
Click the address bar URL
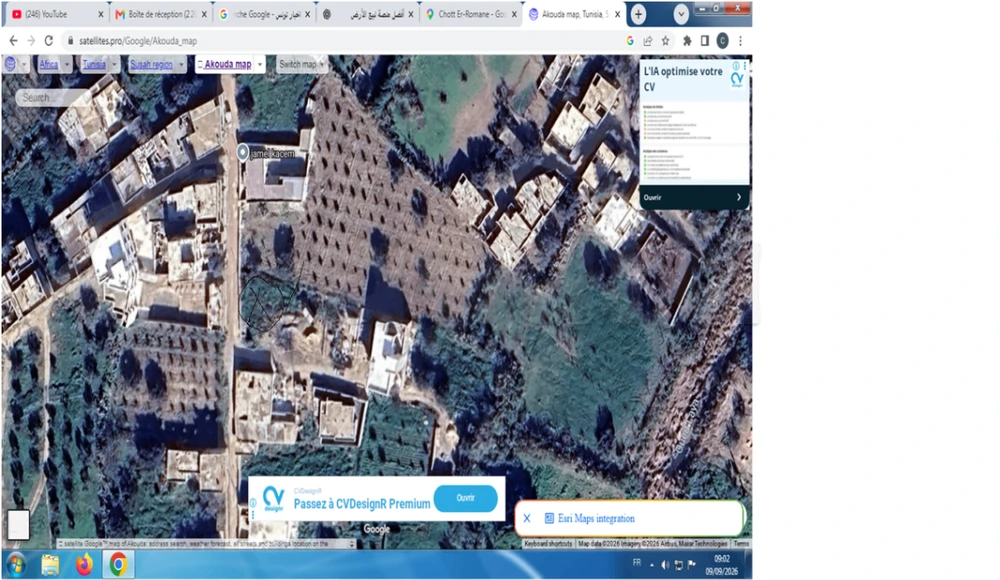click(x=138, y=41)
